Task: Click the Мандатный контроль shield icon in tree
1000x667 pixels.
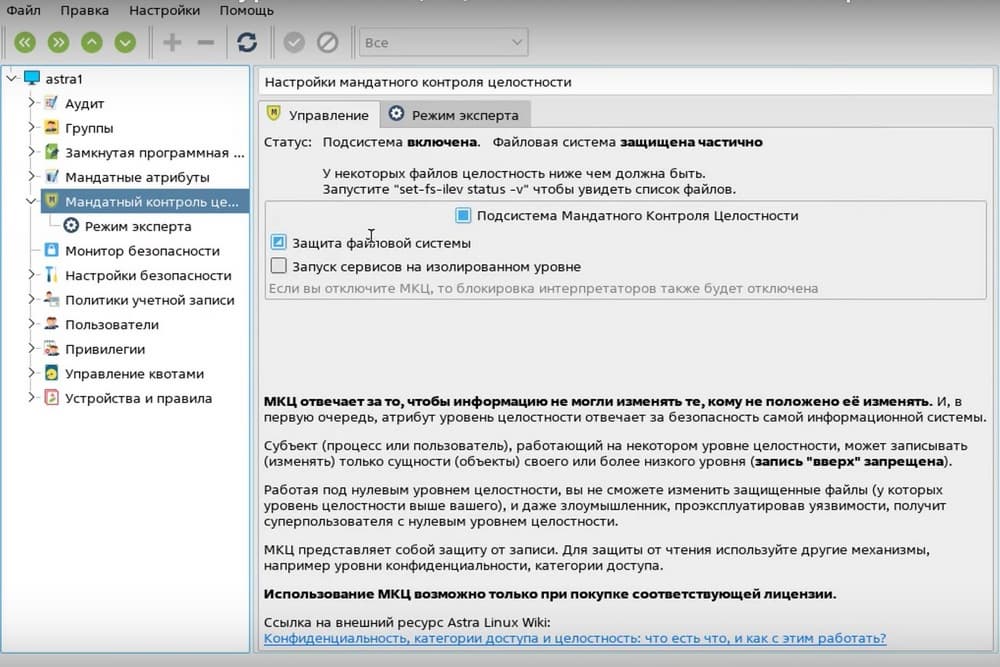Action: (52, 201)
